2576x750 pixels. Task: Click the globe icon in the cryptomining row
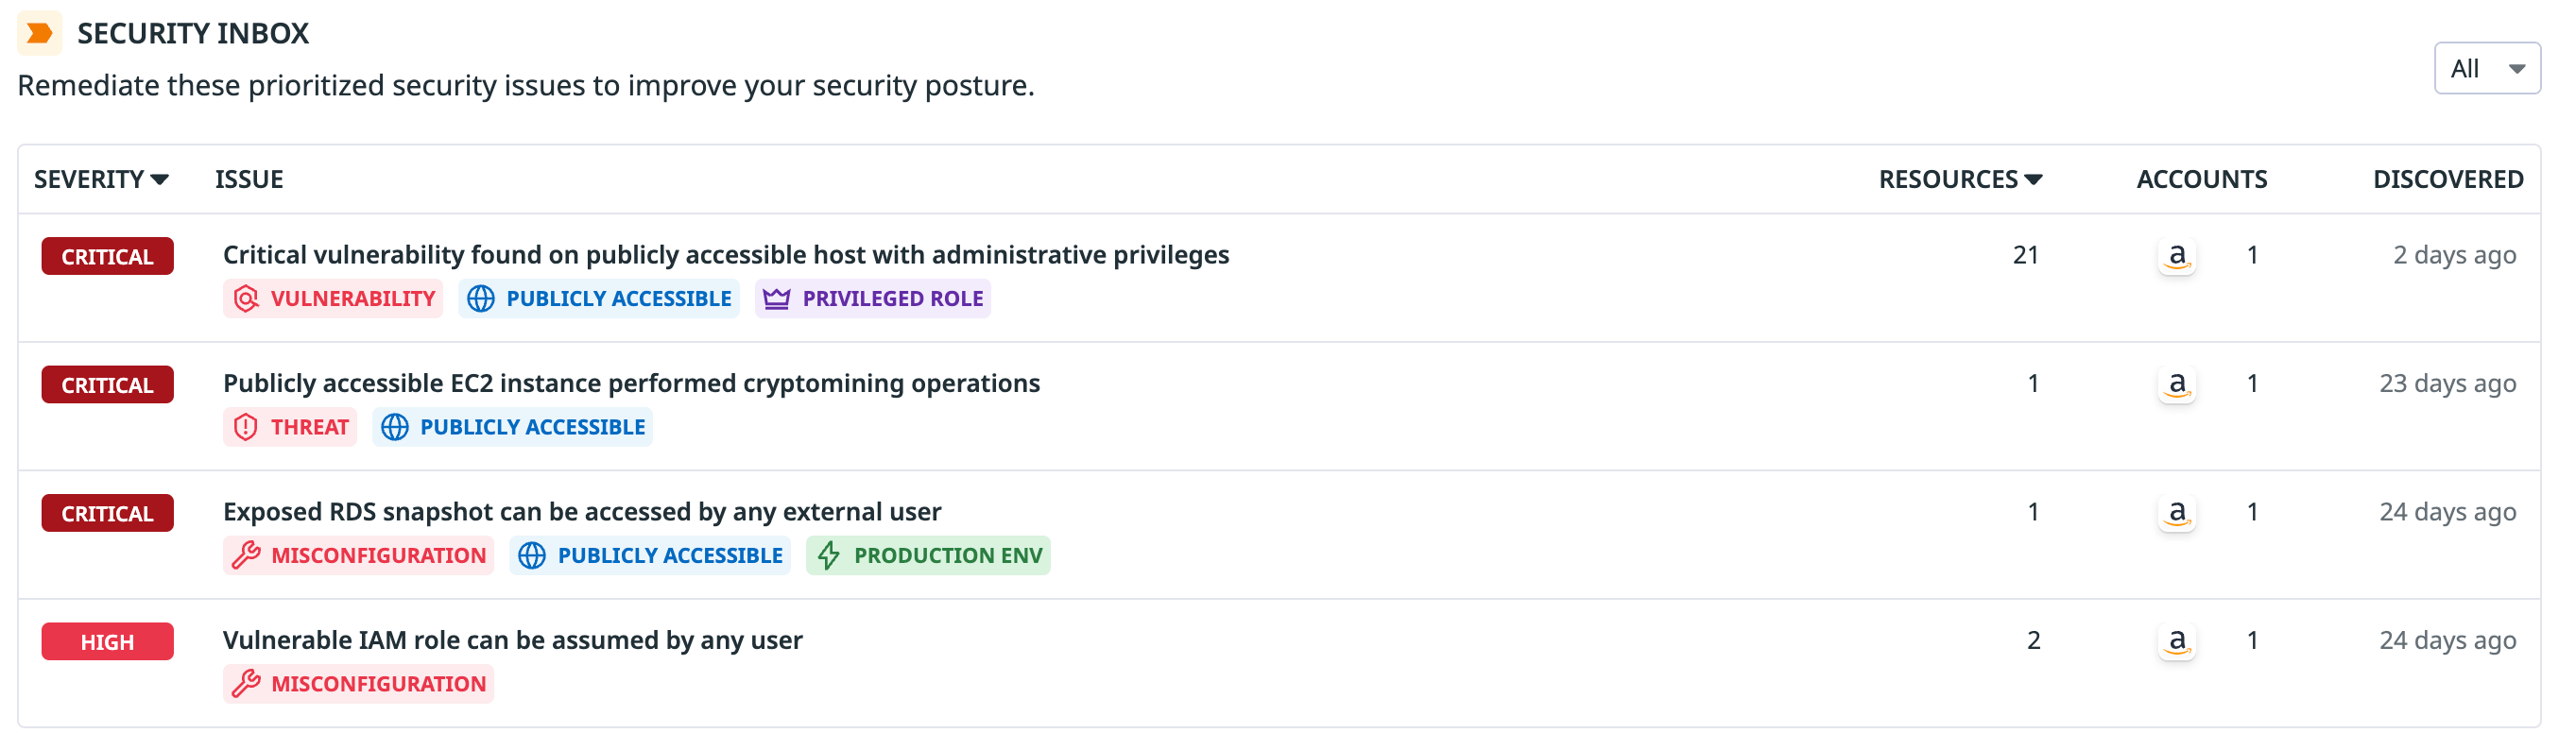[x=395, y=428]
